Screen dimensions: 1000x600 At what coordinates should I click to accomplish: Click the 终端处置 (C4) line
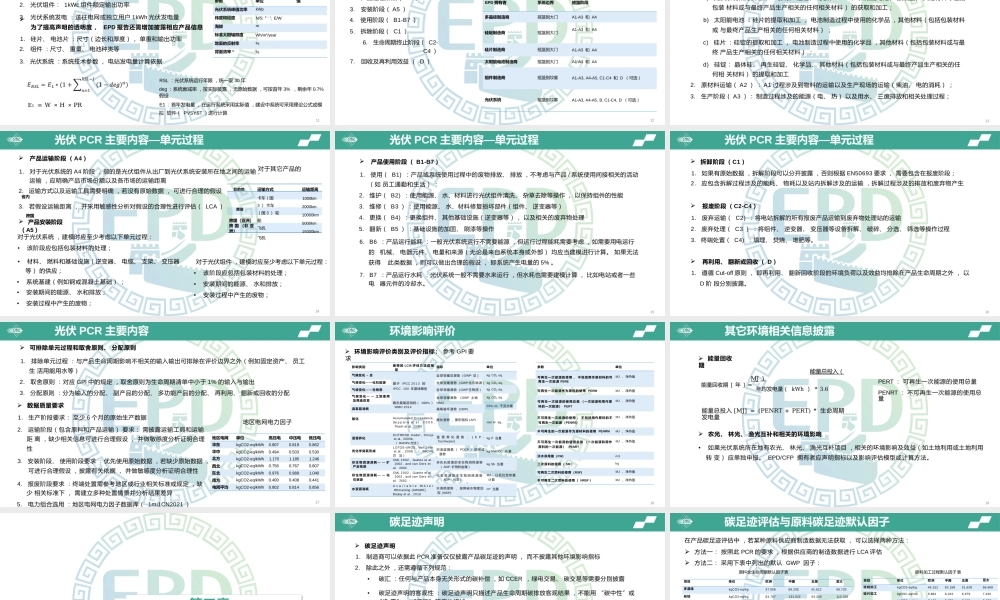click(752, 240)
